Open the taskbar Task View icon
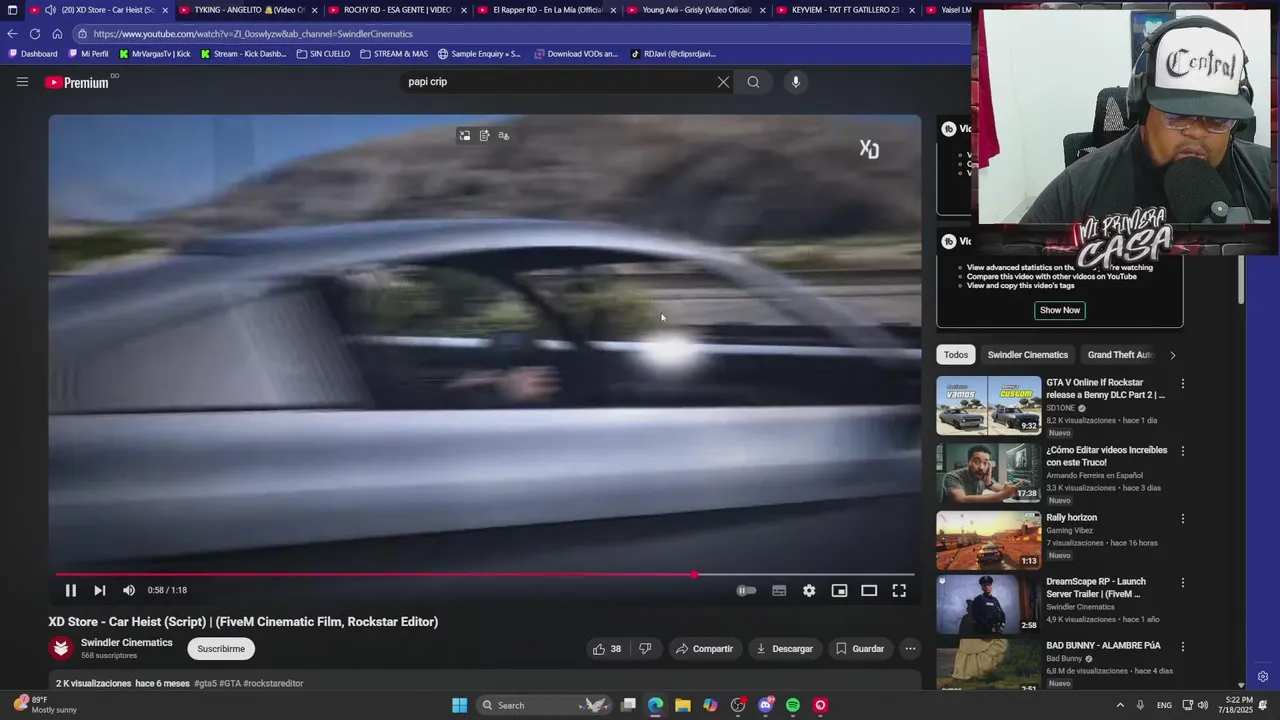This screenshot has width=1280, height=720. click(628, 705)
